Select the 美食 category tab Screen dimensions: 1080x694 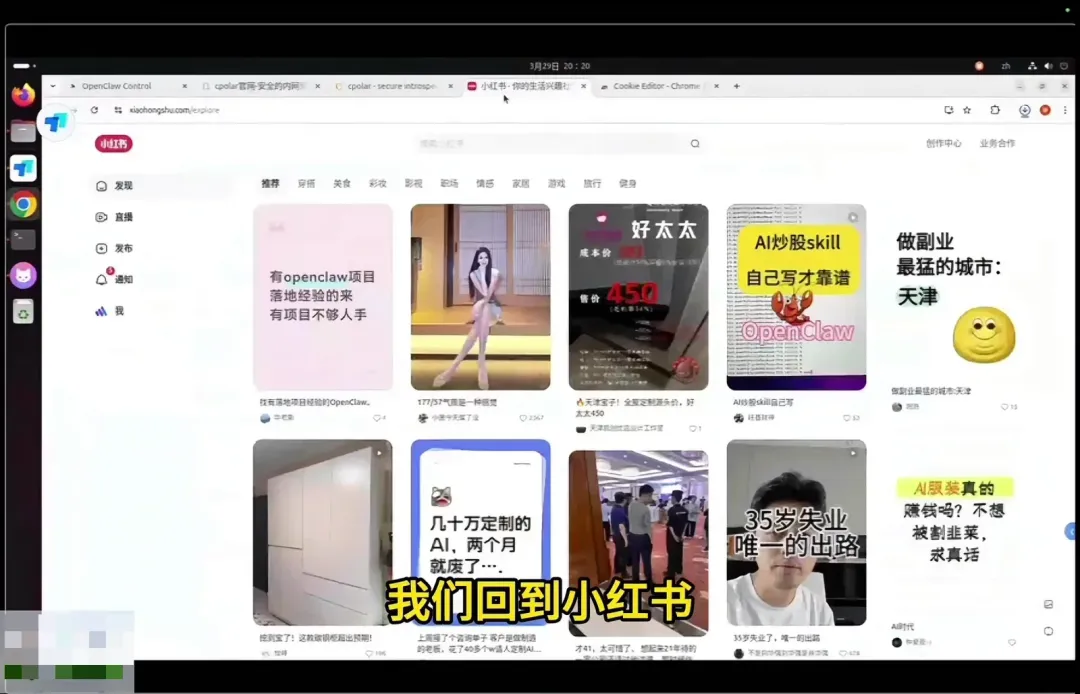pyautogui.click(x=342, y=184)
